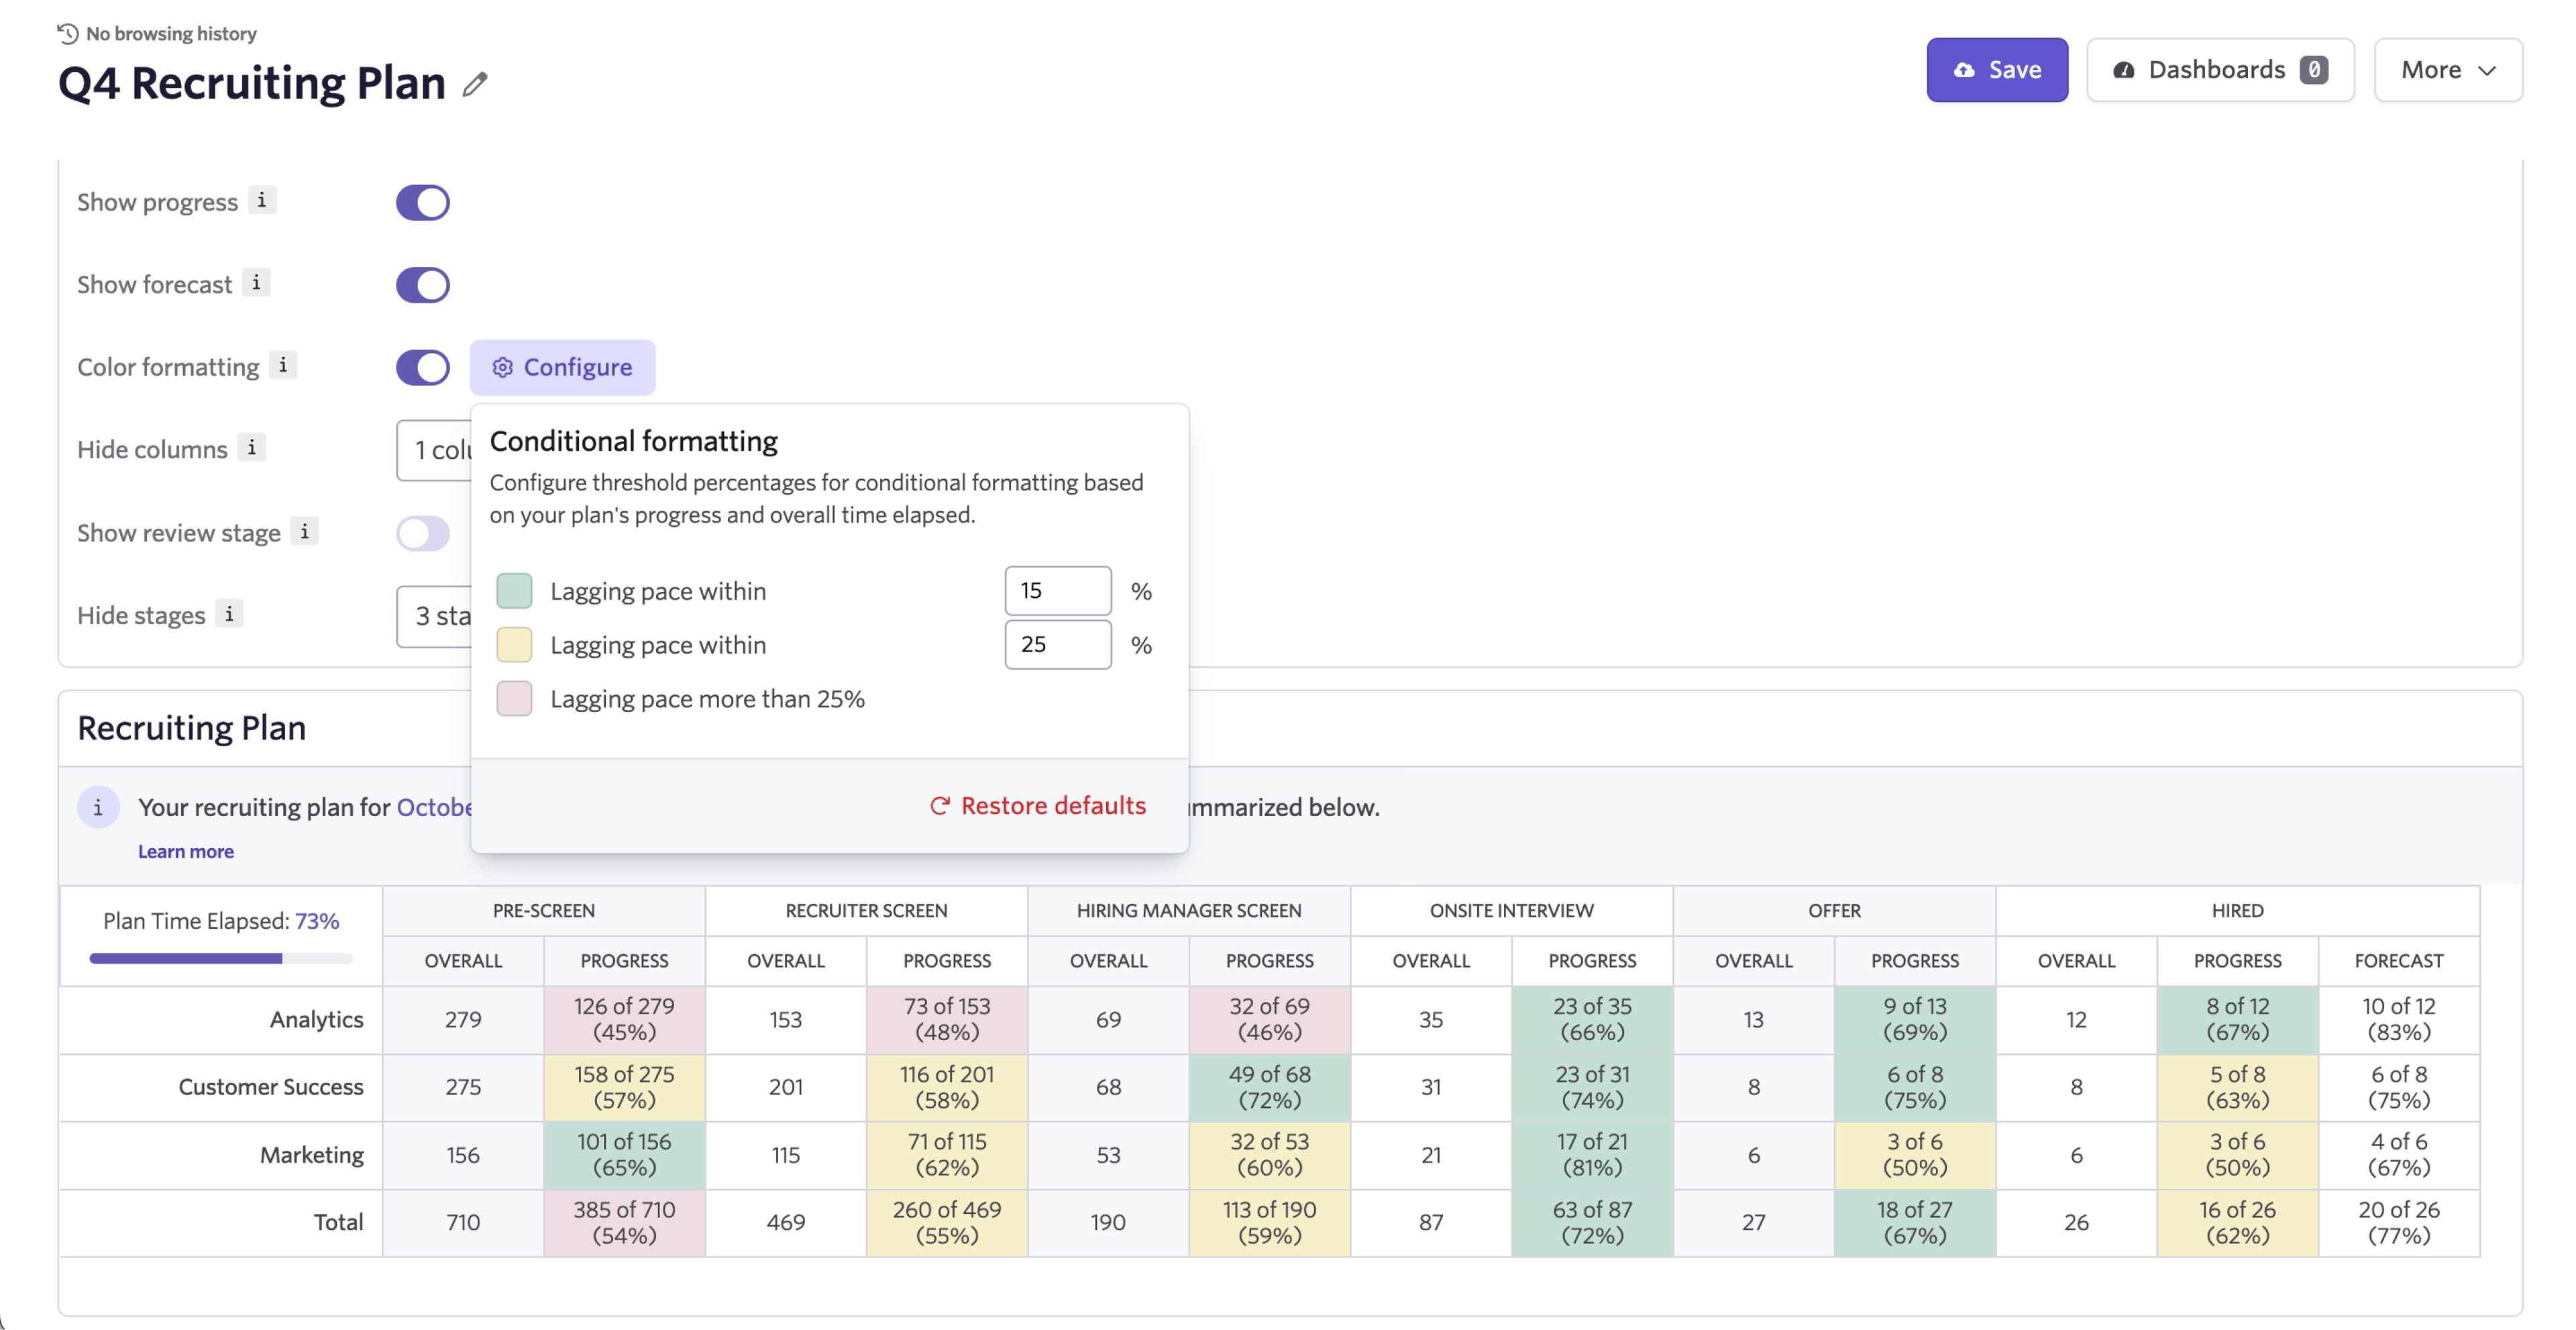Click the OFFER column header
Screen dimensions: 2576x1330
point(1834,911)
